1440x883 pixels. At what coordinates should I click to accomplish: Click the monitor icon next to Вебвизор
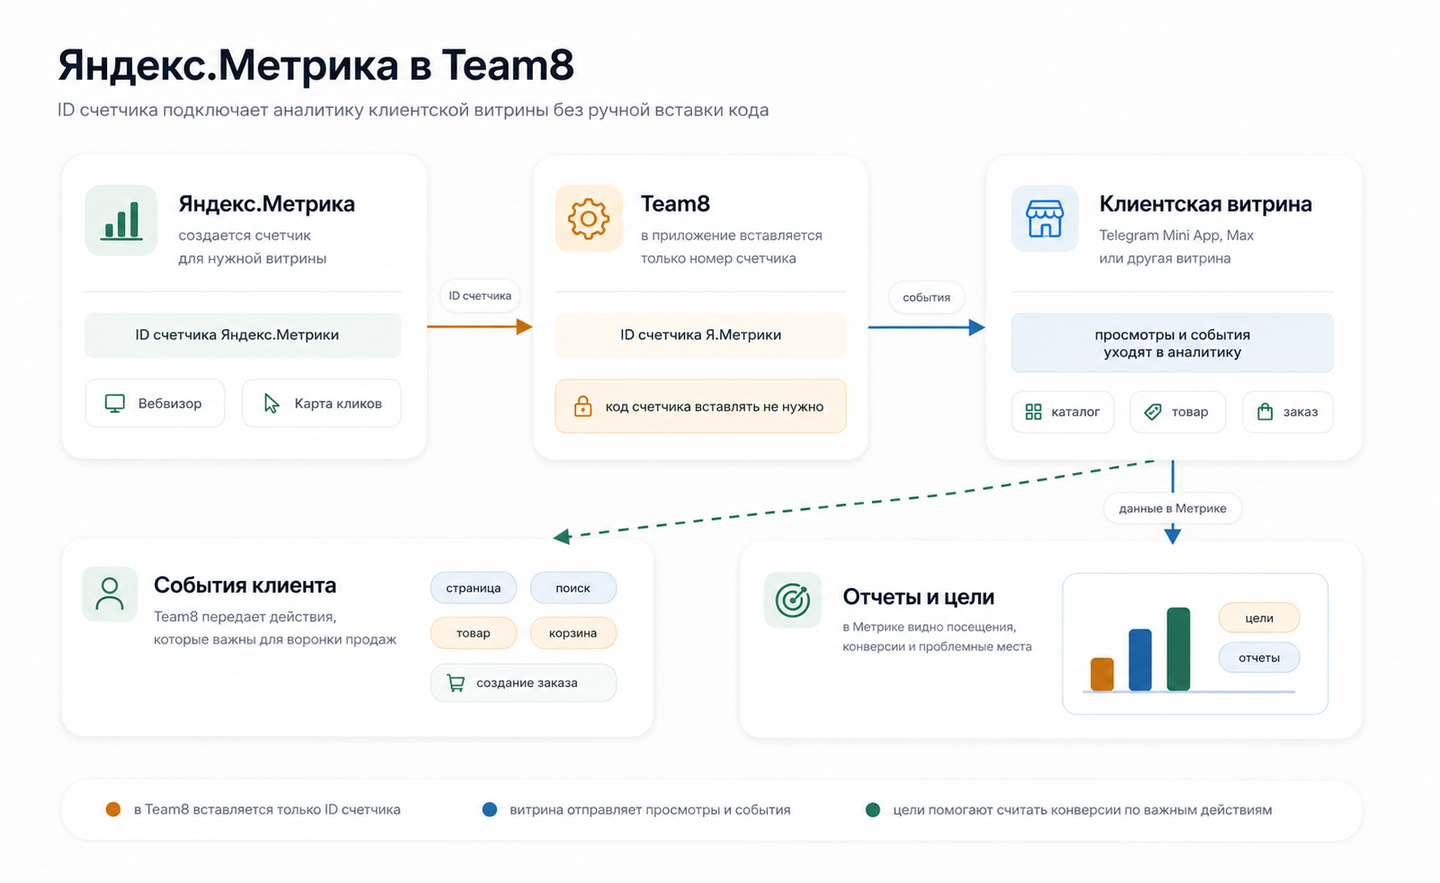(115, 403)
